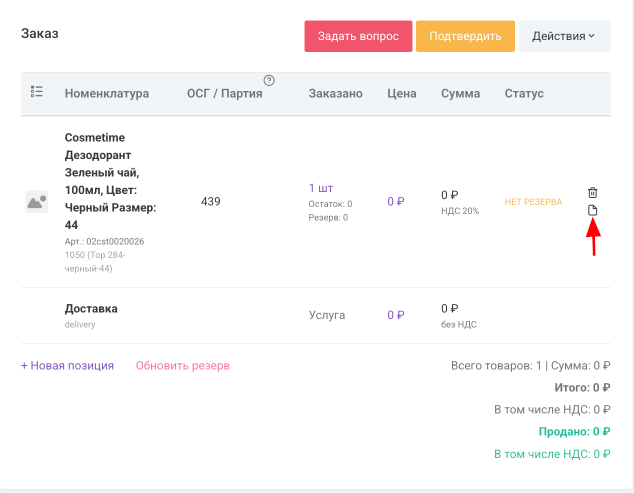Image resolution: width=634 pixels, height=493 pixels.
Task: Click the Статус column header
Action: tap(524, 93)
